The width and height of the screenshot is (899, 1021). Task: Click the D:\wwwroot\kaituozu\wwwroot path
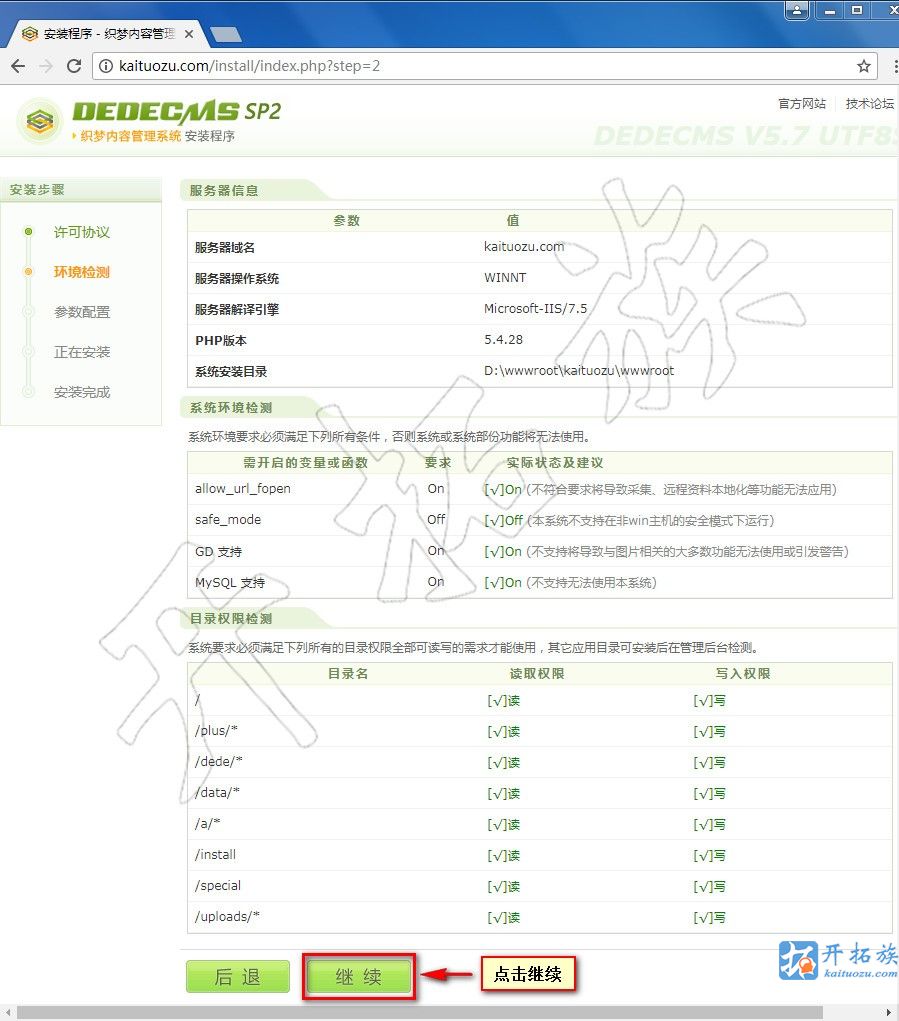click(x=579, y=371)
